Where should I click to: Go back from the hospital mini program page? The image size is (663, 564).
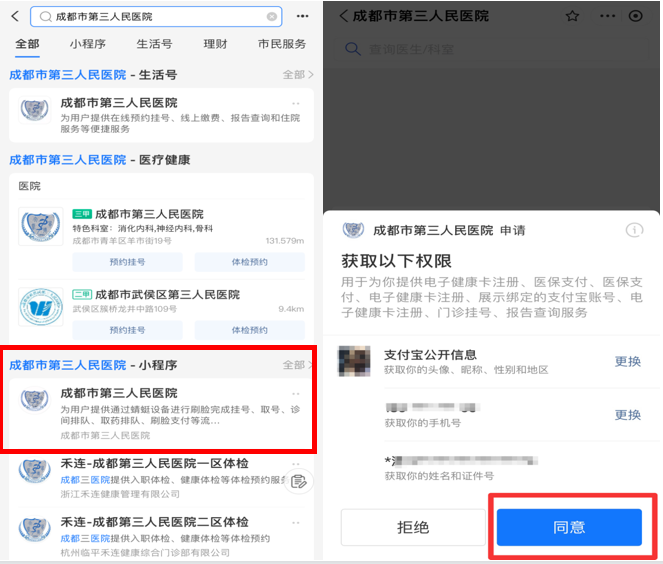click(344, 16)
